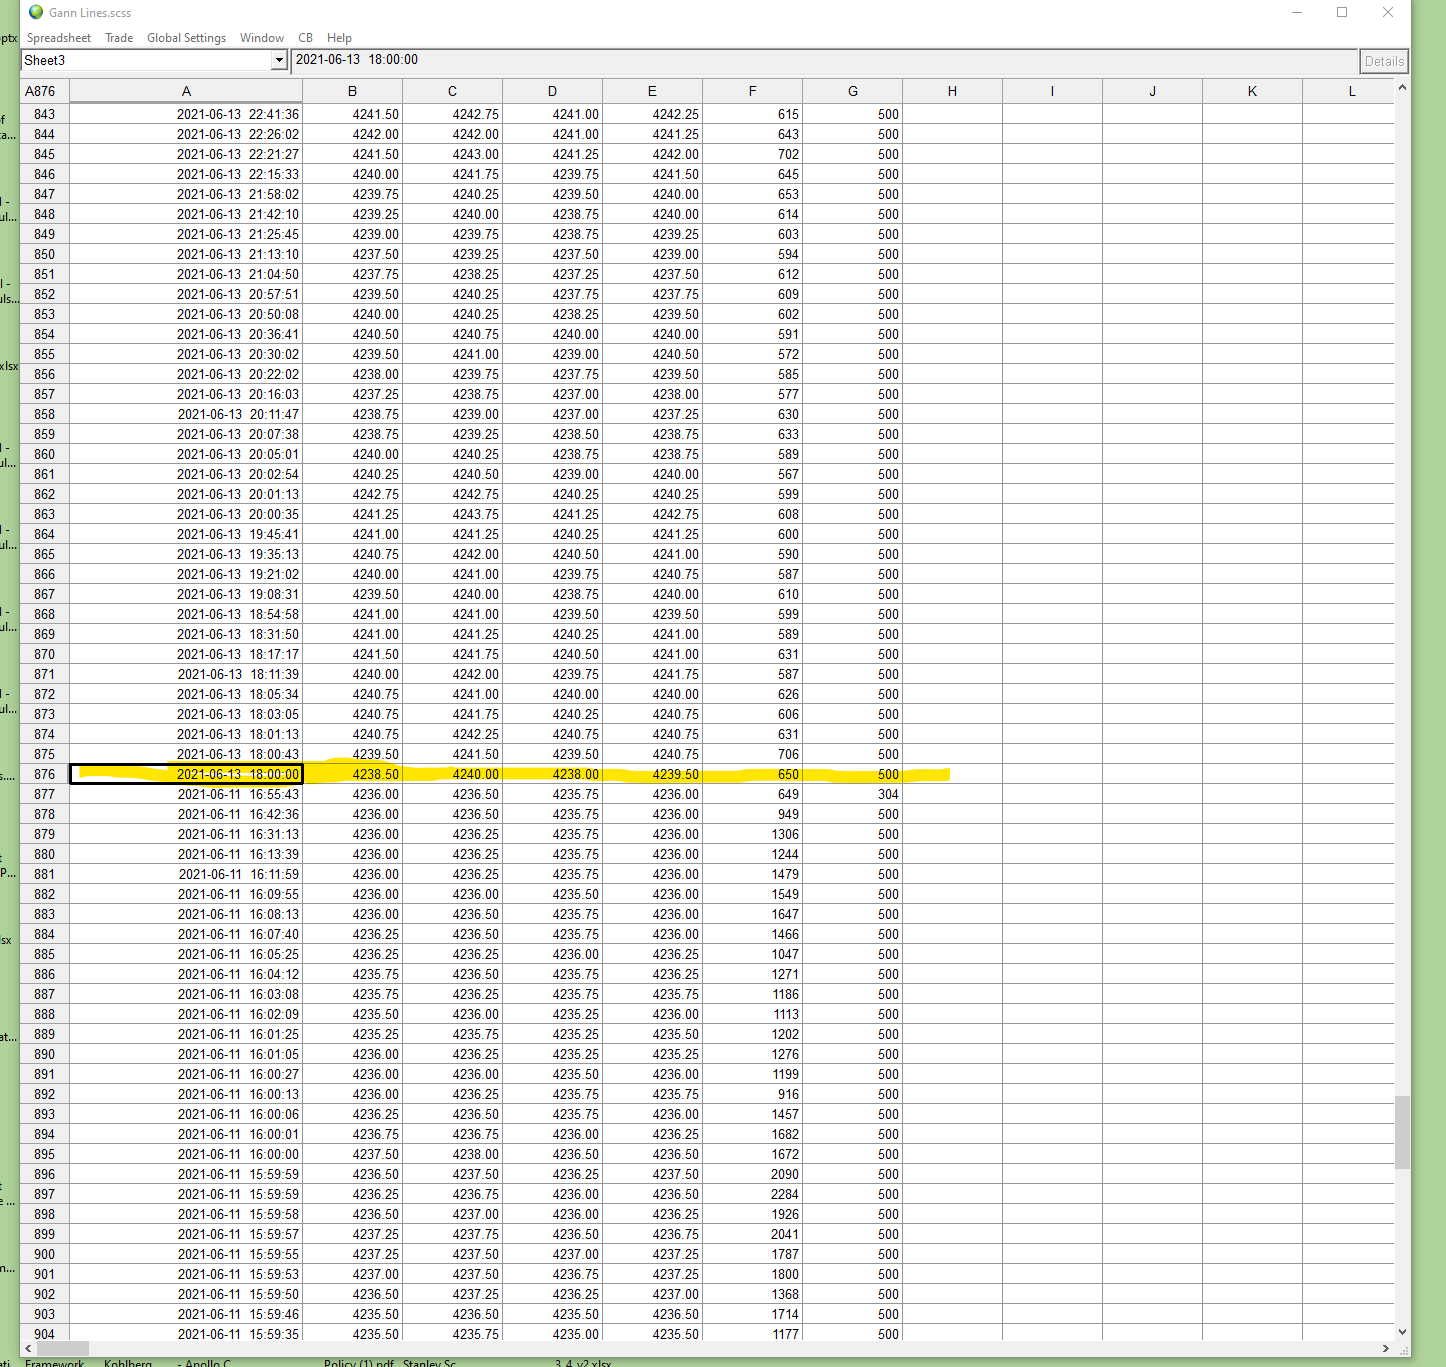1446x1367 pixels.
Task: Select column I header
Action: 1052,91
